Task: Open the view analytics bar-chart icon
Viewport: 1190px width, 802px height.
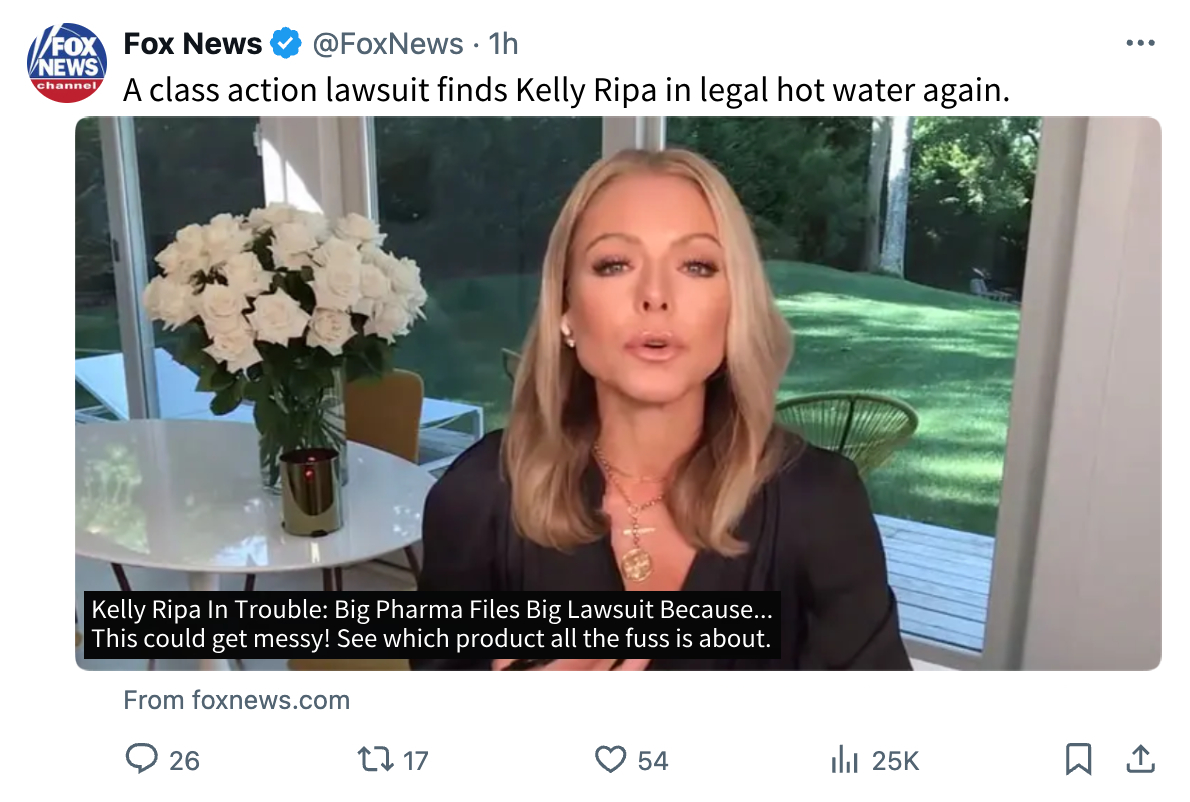Action: (845, 759)
